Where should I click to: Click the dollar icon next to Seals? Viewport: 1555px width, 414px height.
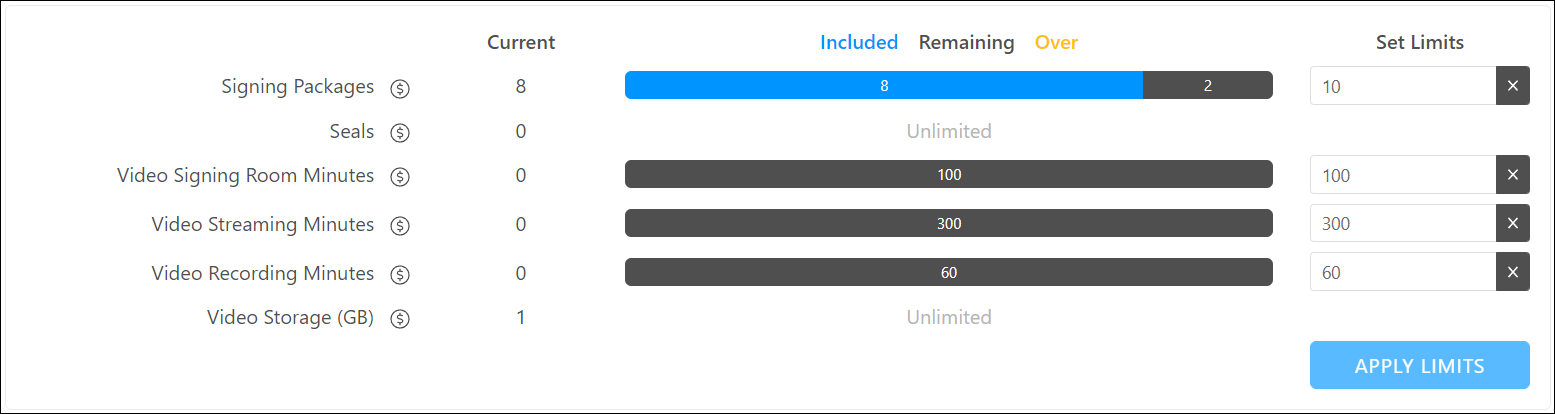[400, 132]
